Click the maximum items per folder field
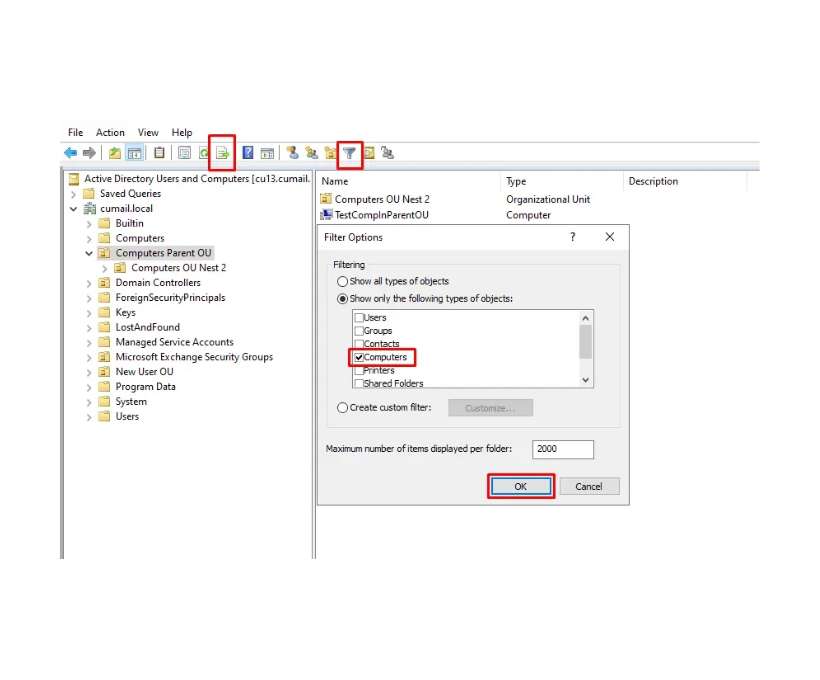This screenshot has width=820, height=680. (562, 449)
